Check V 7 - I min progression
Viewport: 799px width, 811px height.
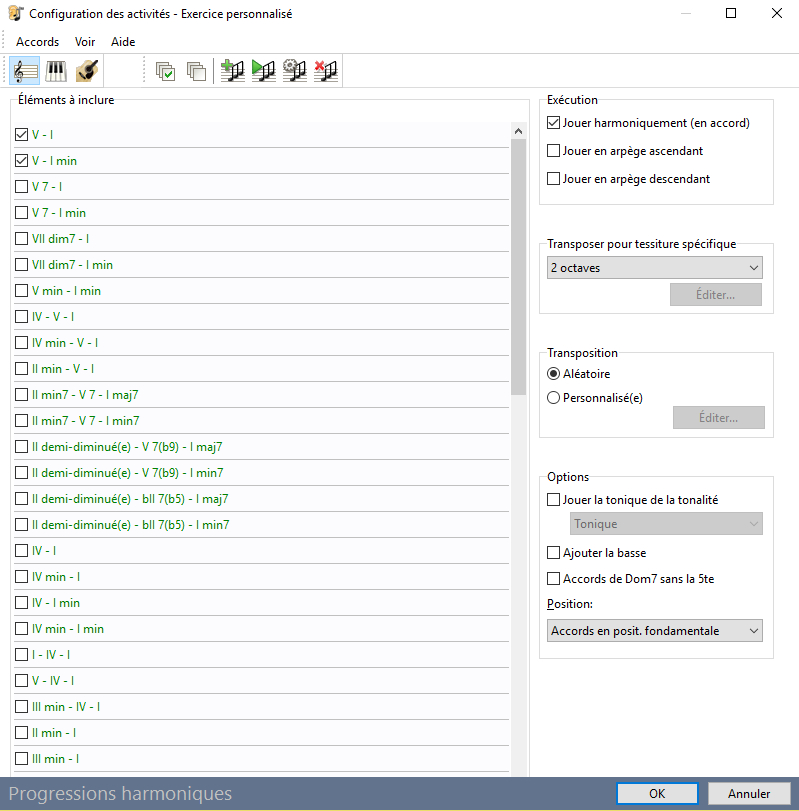(21, 213)
